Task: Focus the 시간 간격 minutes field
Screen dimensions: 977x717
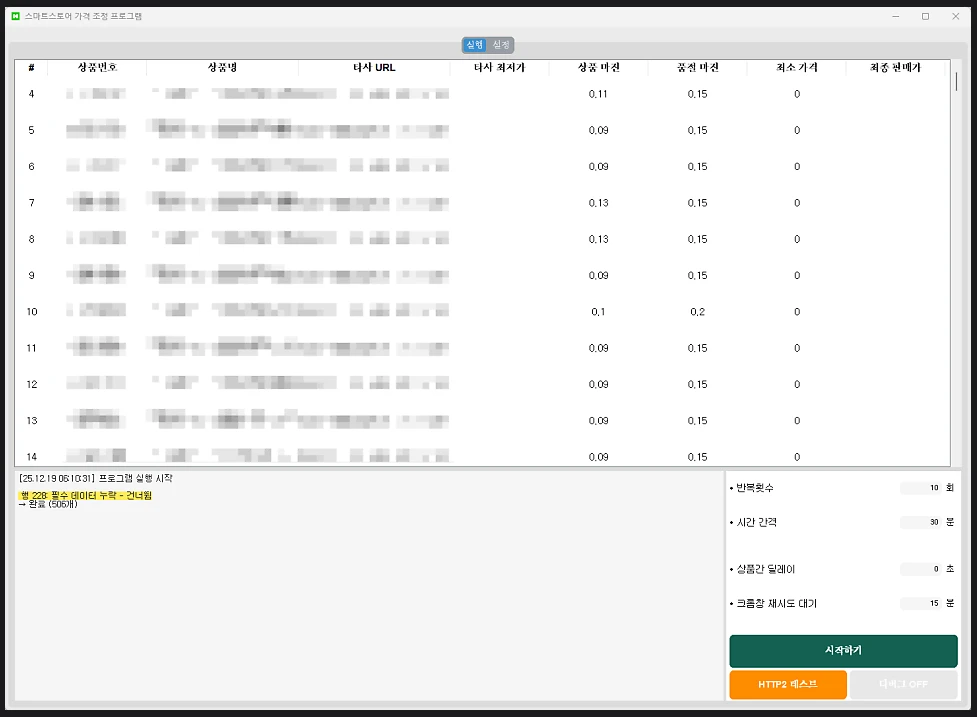Action: pyautogui.click(x=921, y=522)
